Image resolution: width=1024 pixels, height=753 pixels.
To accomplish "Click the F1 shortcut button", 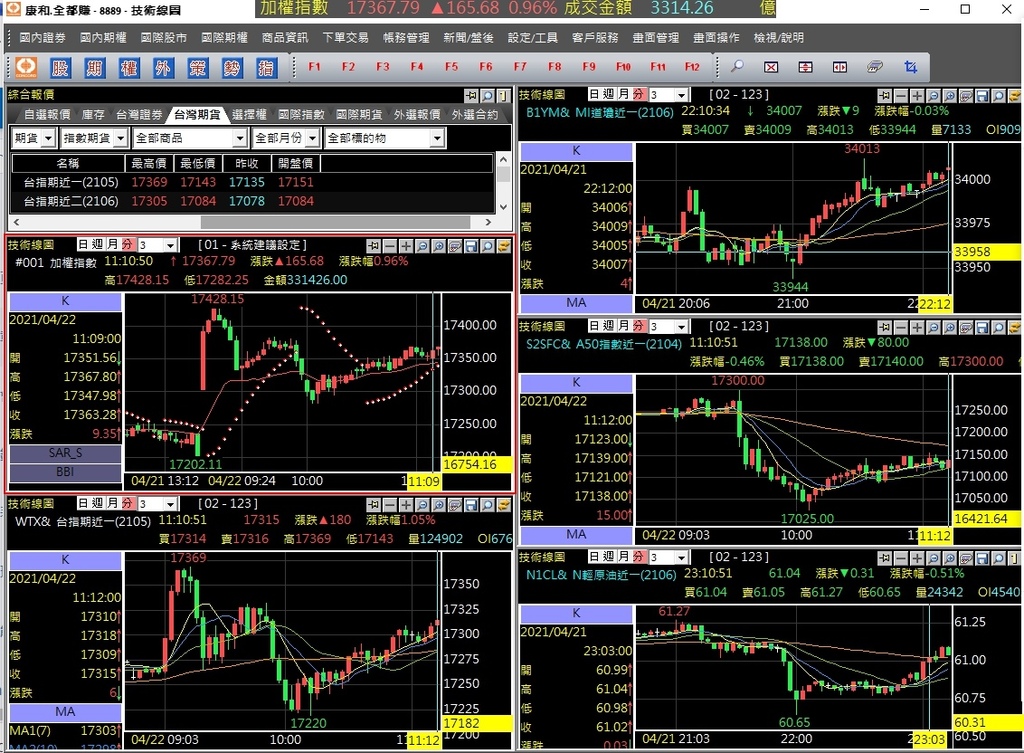I will point(315,67).
